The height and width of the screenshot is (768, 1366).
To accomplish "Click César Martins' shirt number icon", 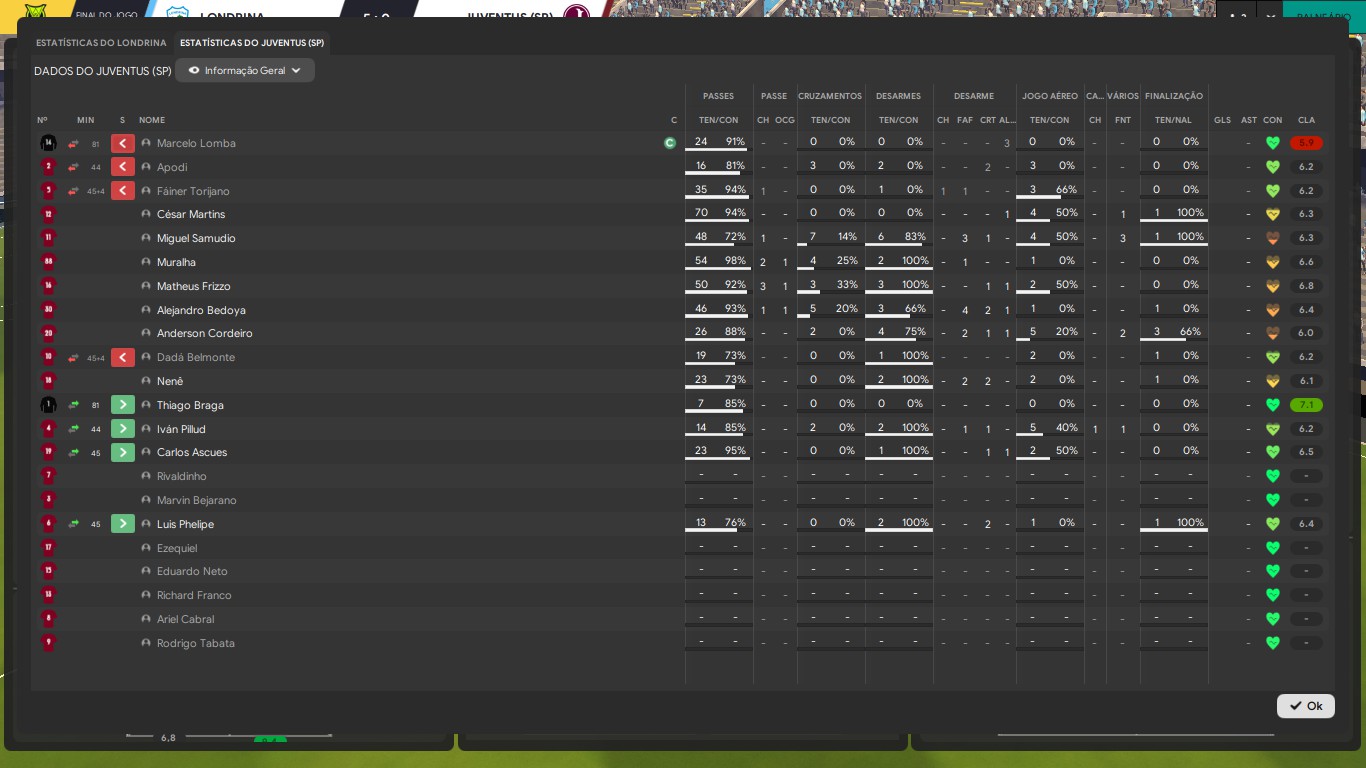I will [x=48, y=214].
